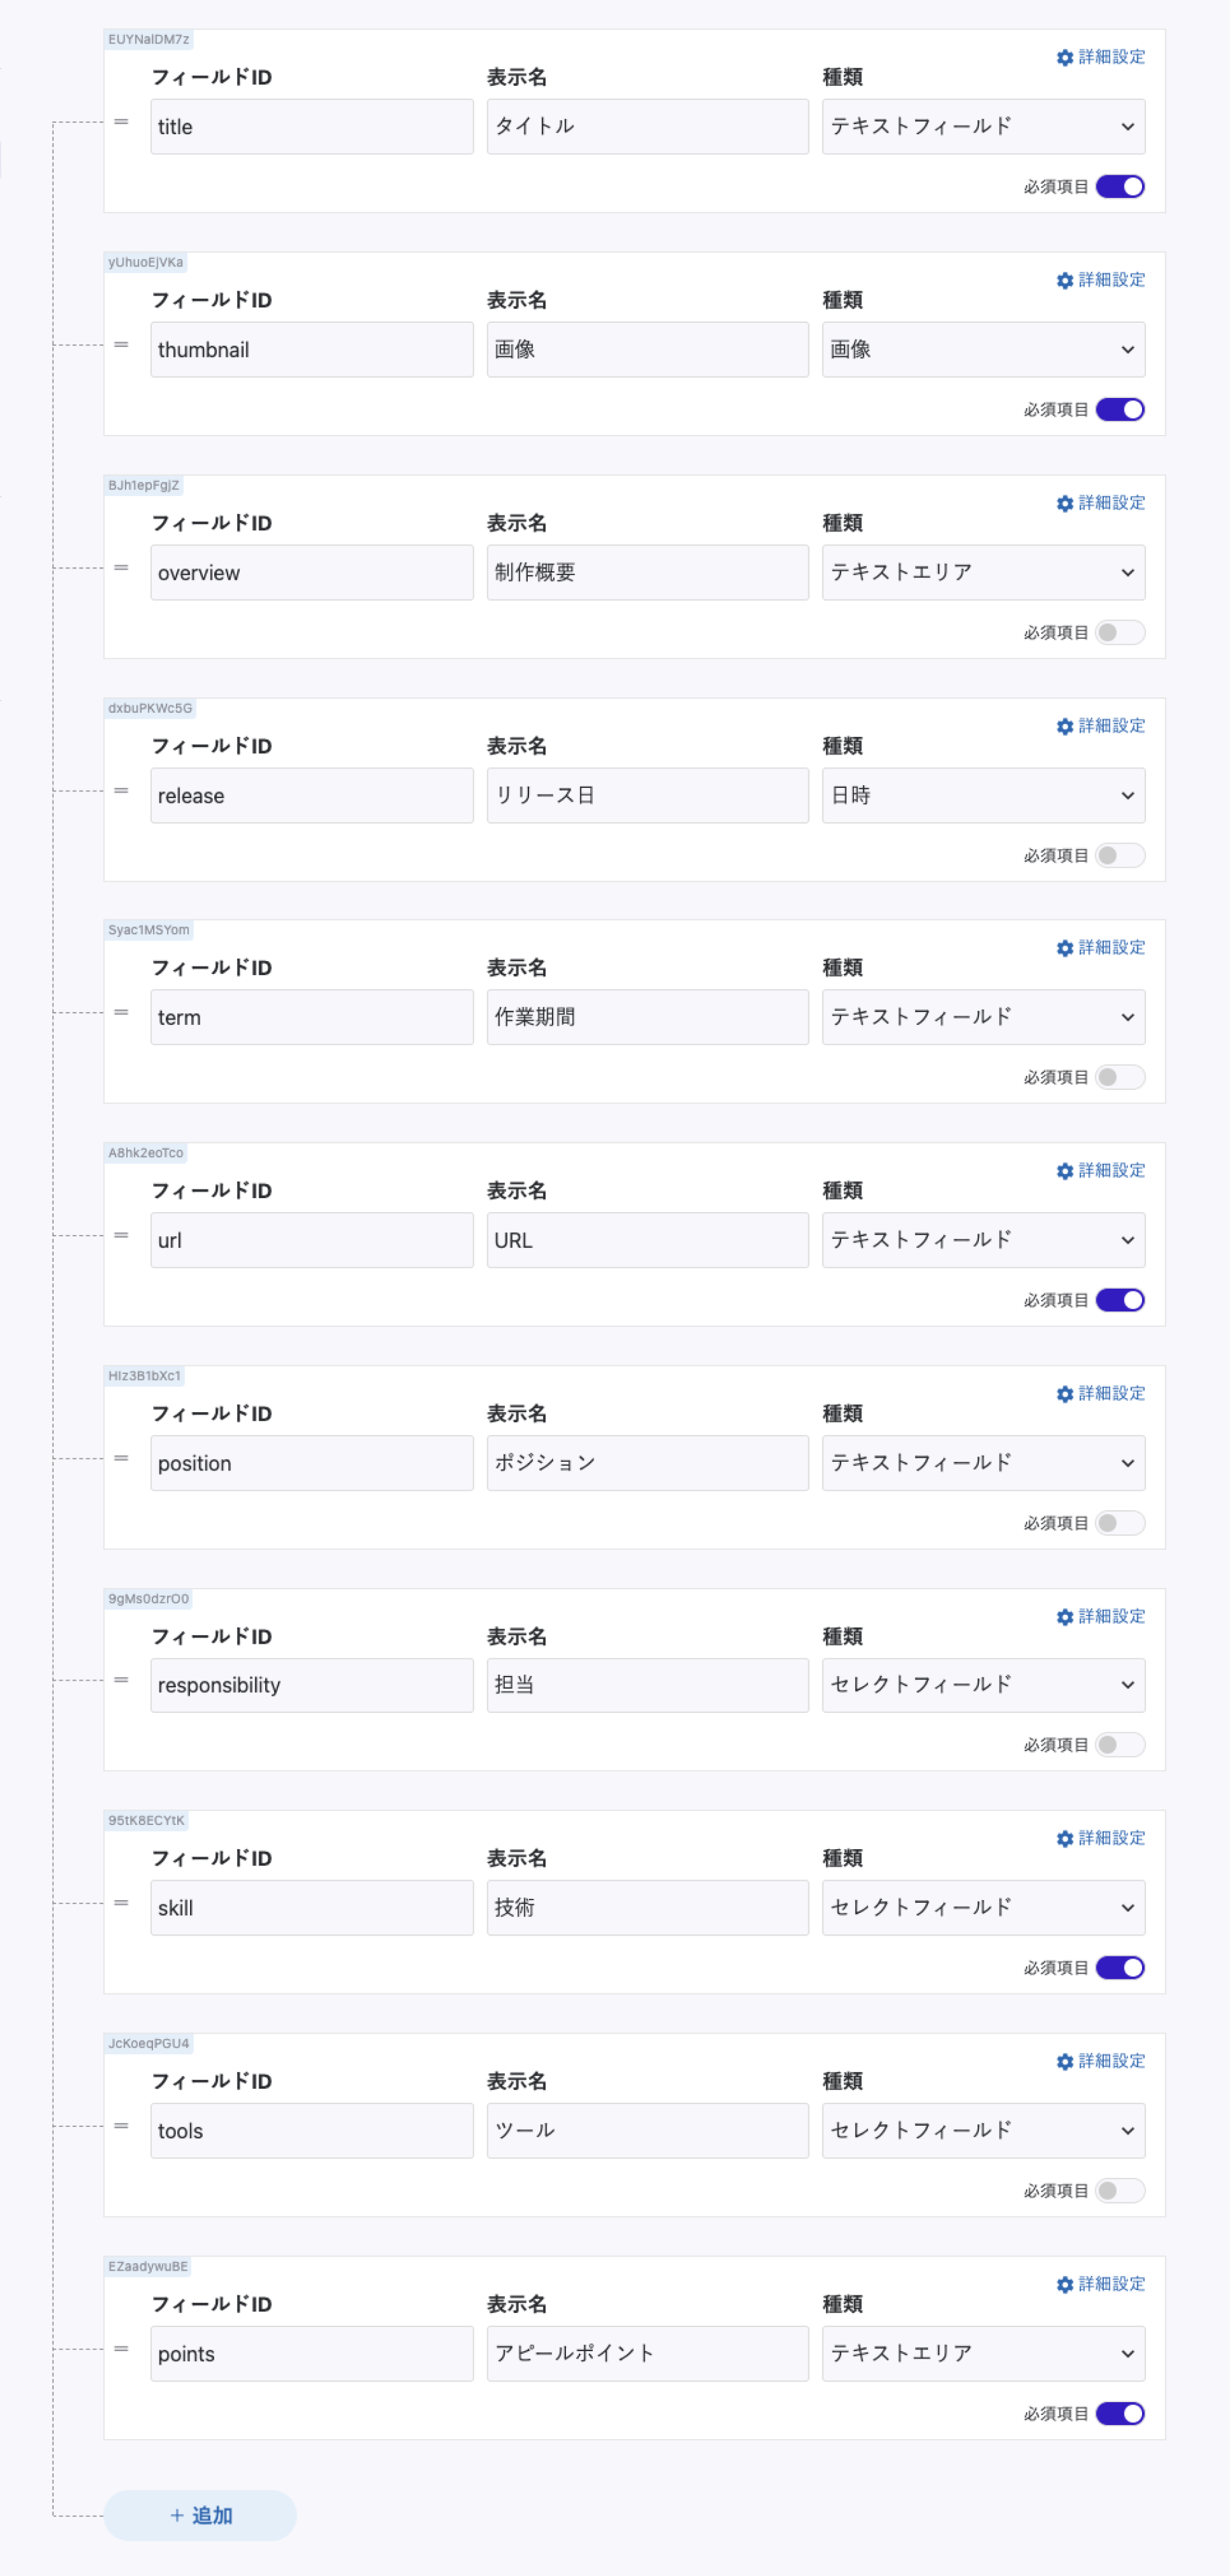Open gear settings for points field

pyautogui.click(x=1064, y=2284)
